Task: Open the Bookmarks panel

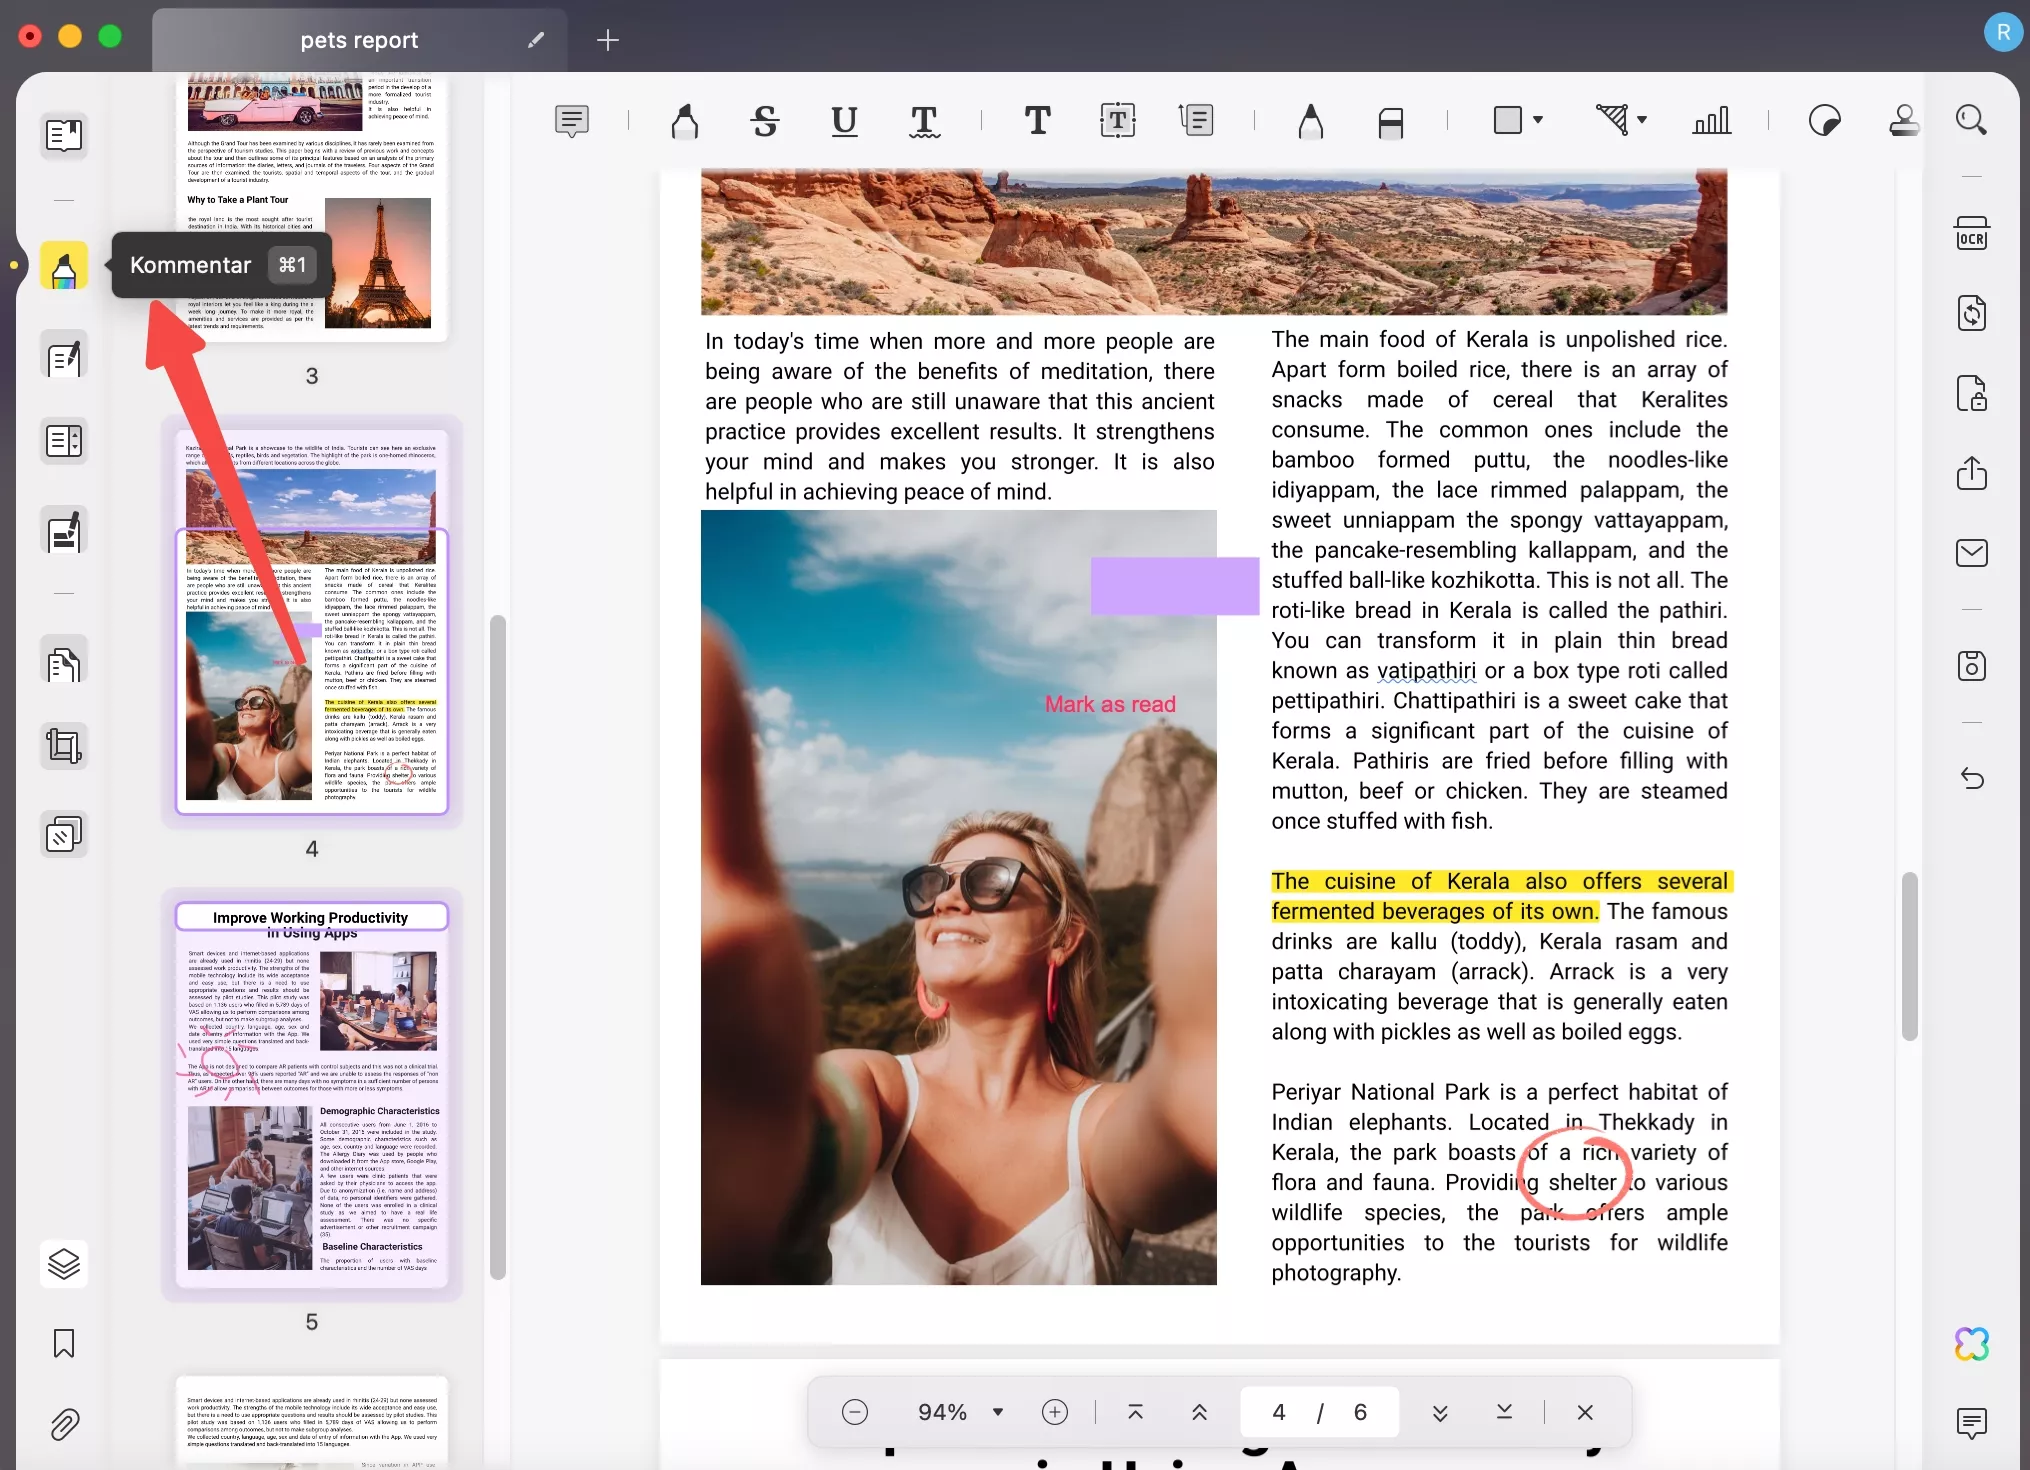Action: tap(64, 1344)
